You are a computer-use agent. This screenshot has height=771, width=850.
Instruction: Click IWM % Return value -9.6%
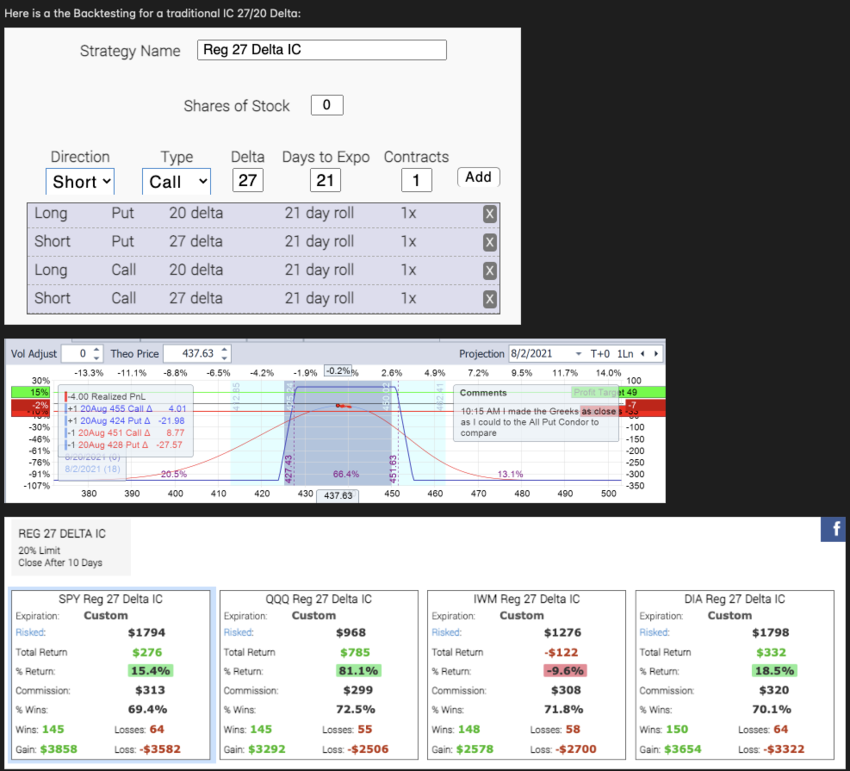pos(565,671)
